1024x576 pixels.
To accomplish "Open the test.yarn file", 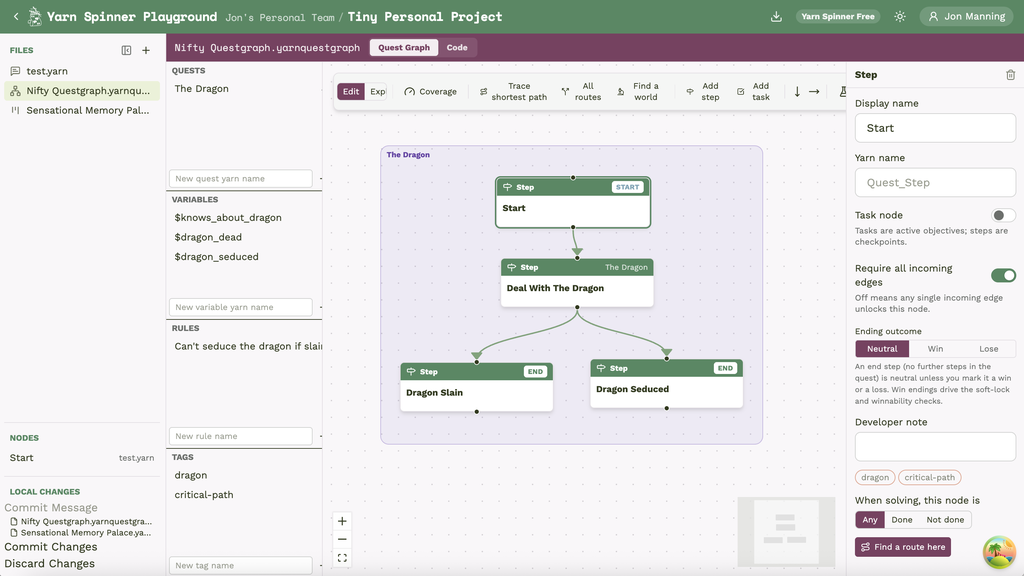I will click(x=82, y=71).
